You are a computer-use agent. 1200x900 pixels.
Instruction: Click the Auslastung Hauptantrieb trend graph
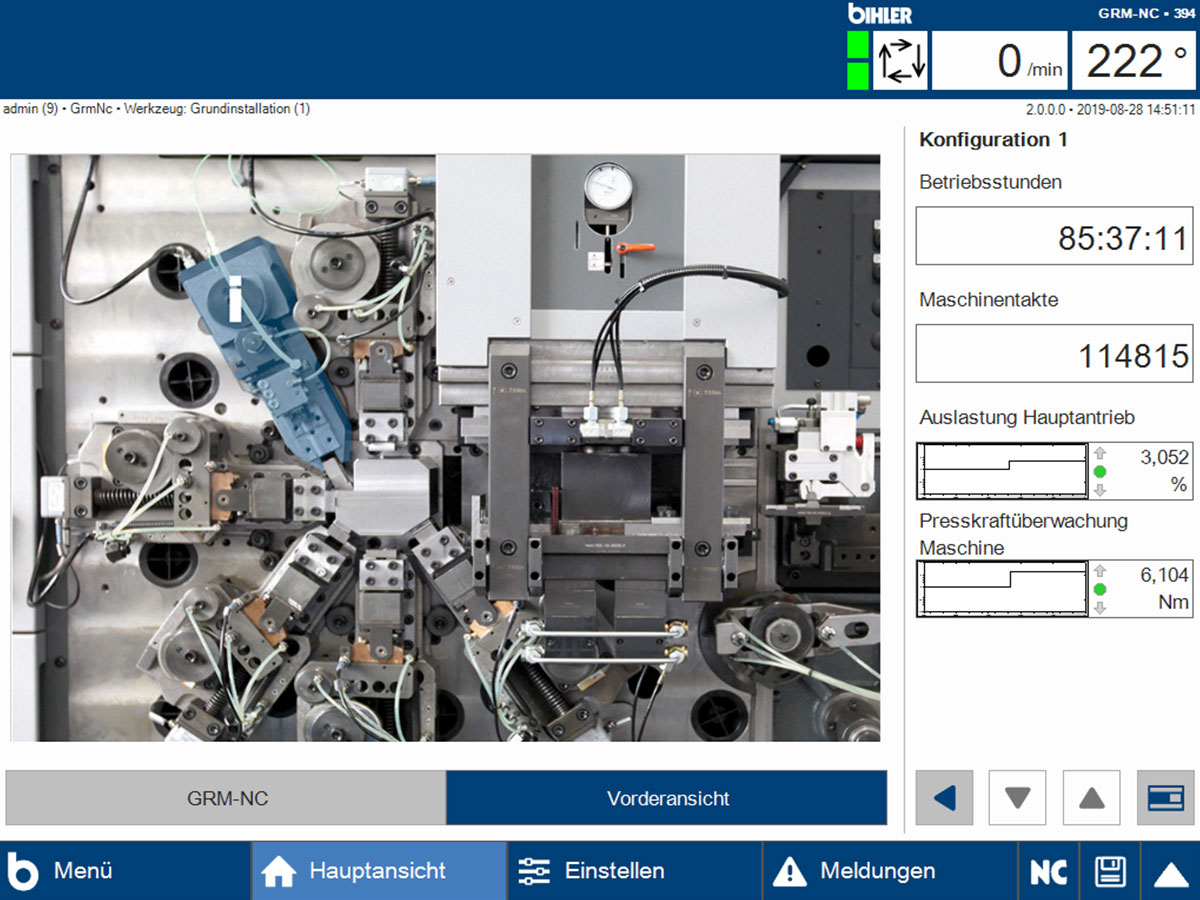(x=1002, y=471)
